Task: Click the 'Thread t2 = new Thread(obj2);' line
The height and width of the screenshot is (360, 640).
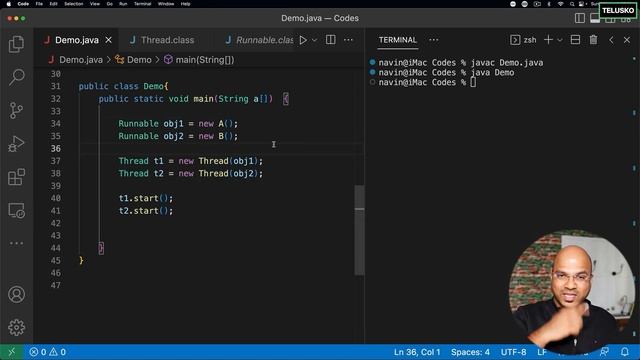Action: 191,173
